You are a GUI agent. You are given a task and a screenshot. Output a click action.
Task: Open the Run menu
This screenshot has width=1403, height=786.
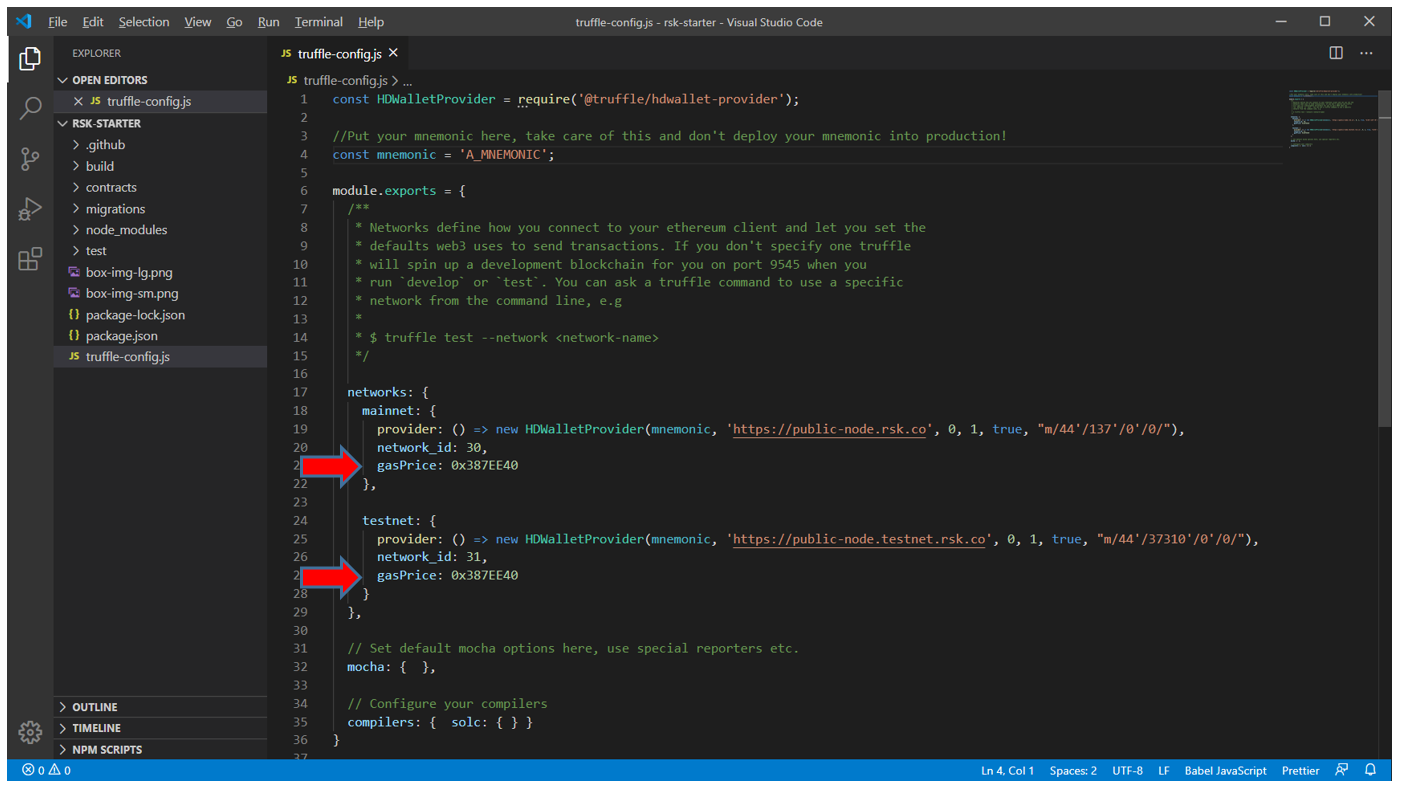pos(268,22)
